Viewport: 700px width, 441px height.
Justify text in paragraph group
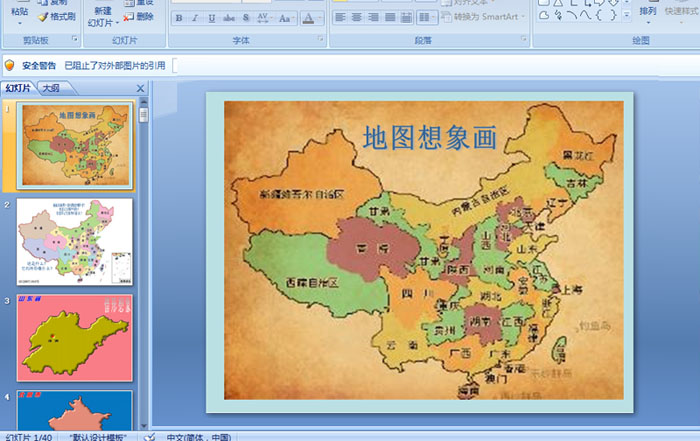pos(390,17)
